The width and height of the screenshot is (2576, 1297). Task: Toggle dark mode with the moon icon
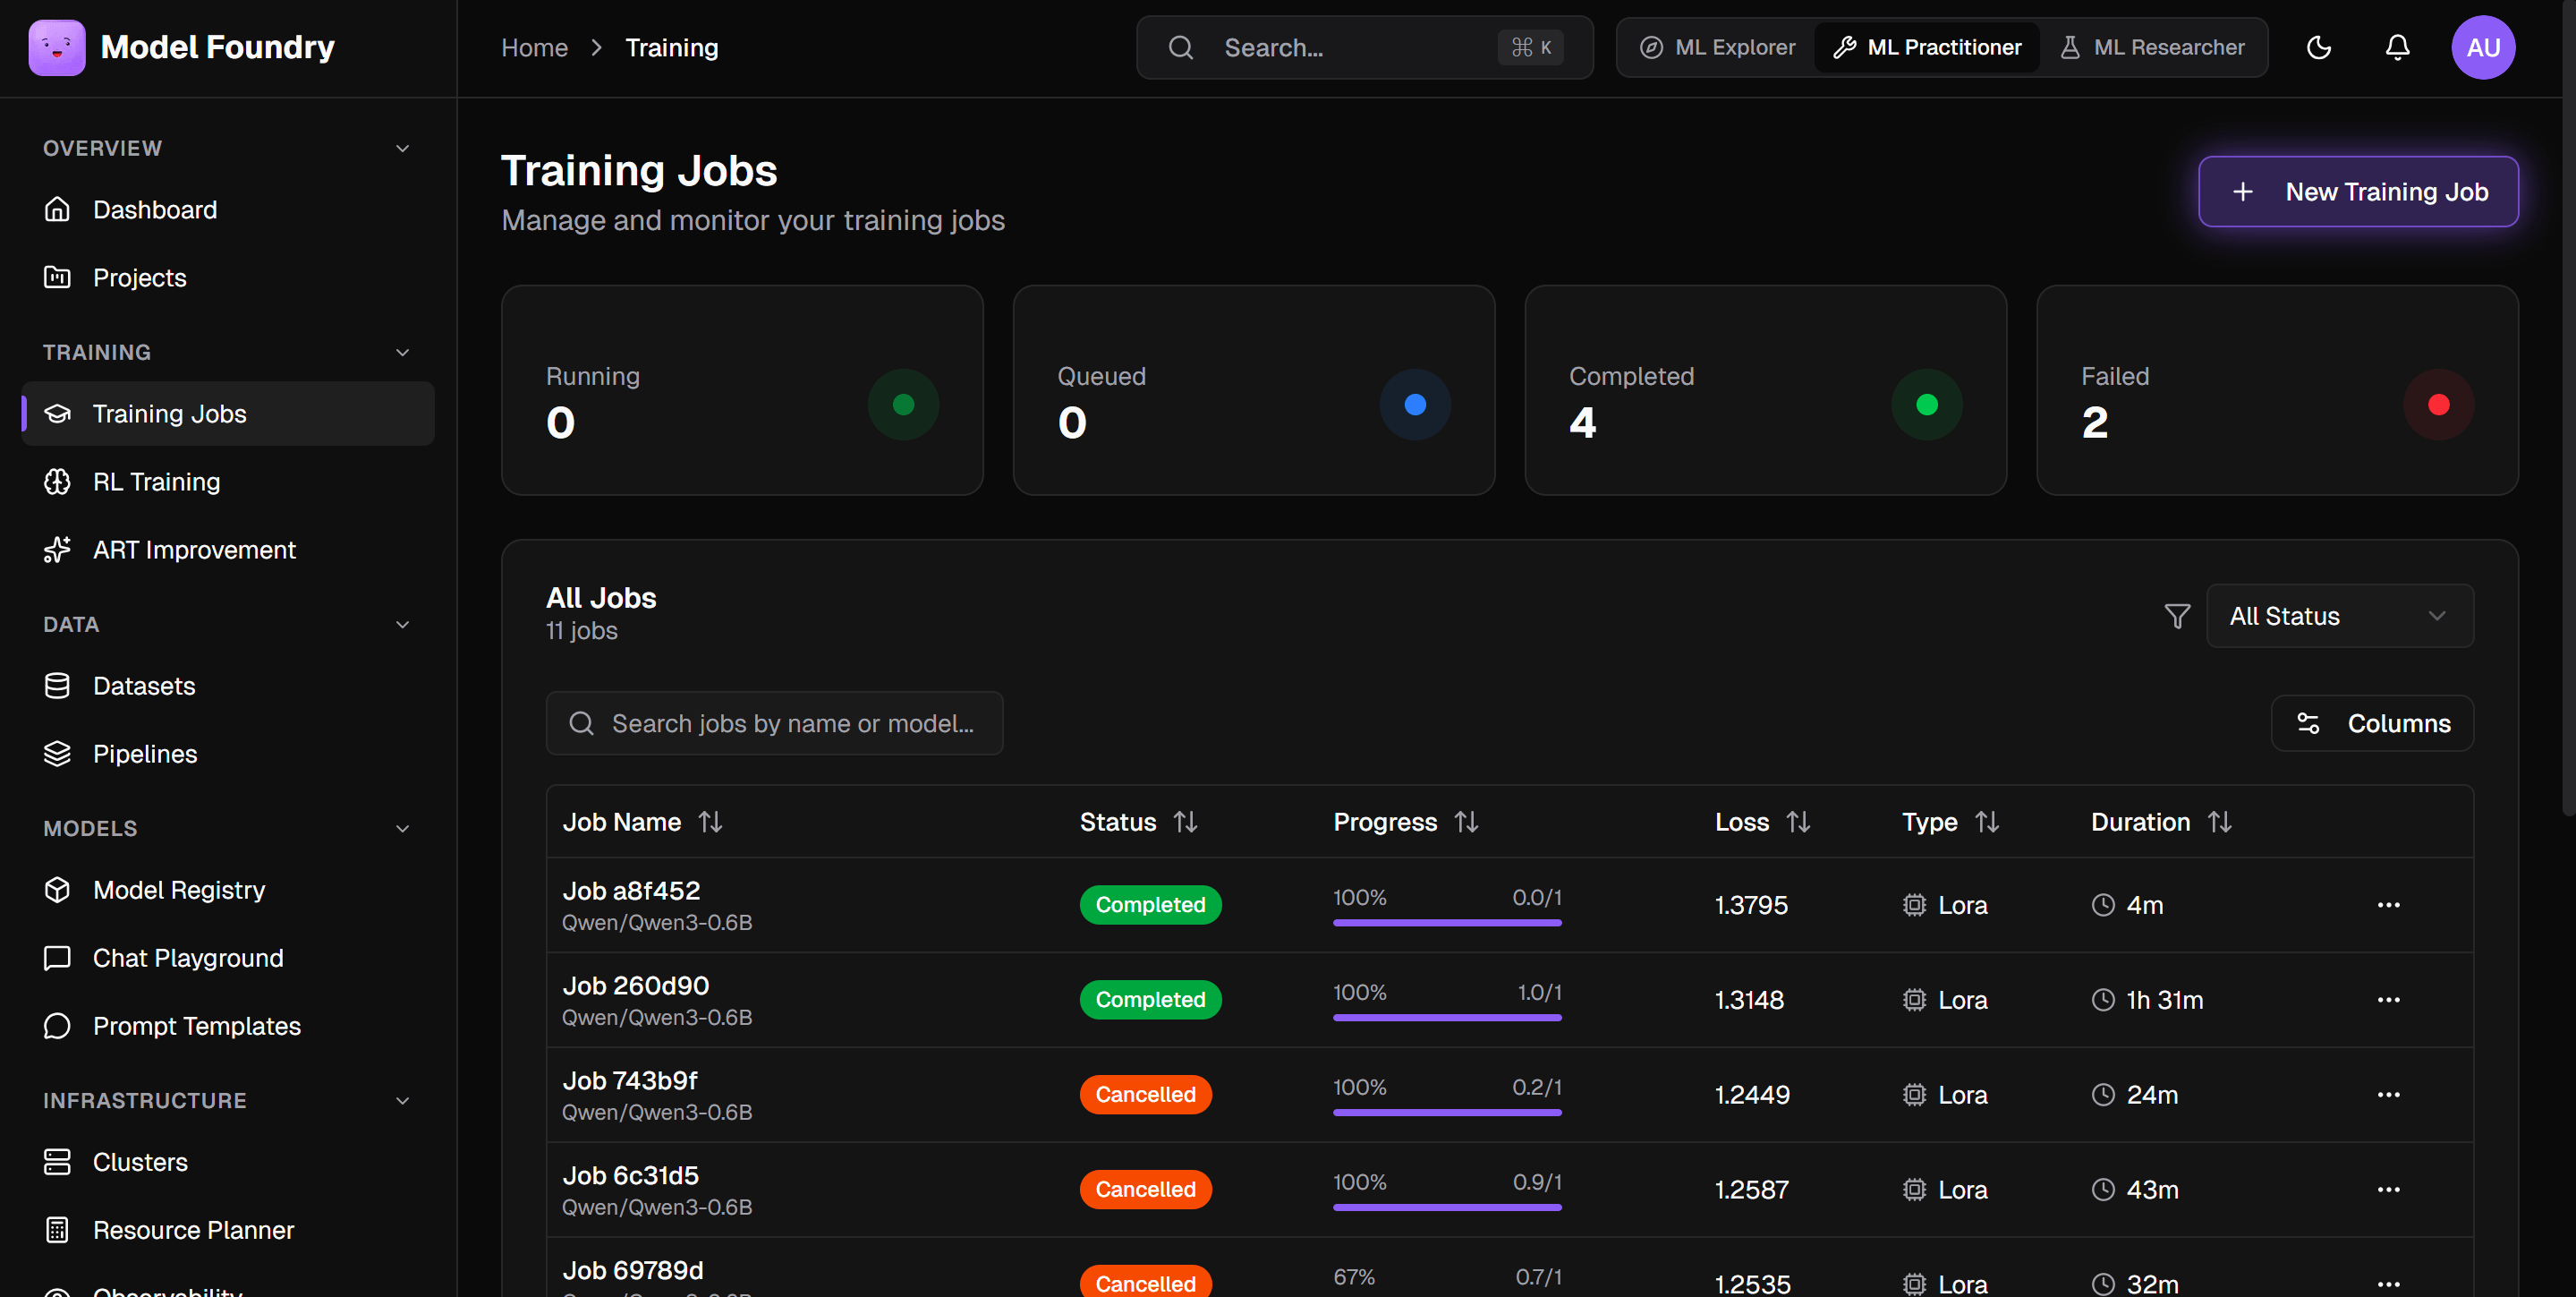pos(2318,47)
